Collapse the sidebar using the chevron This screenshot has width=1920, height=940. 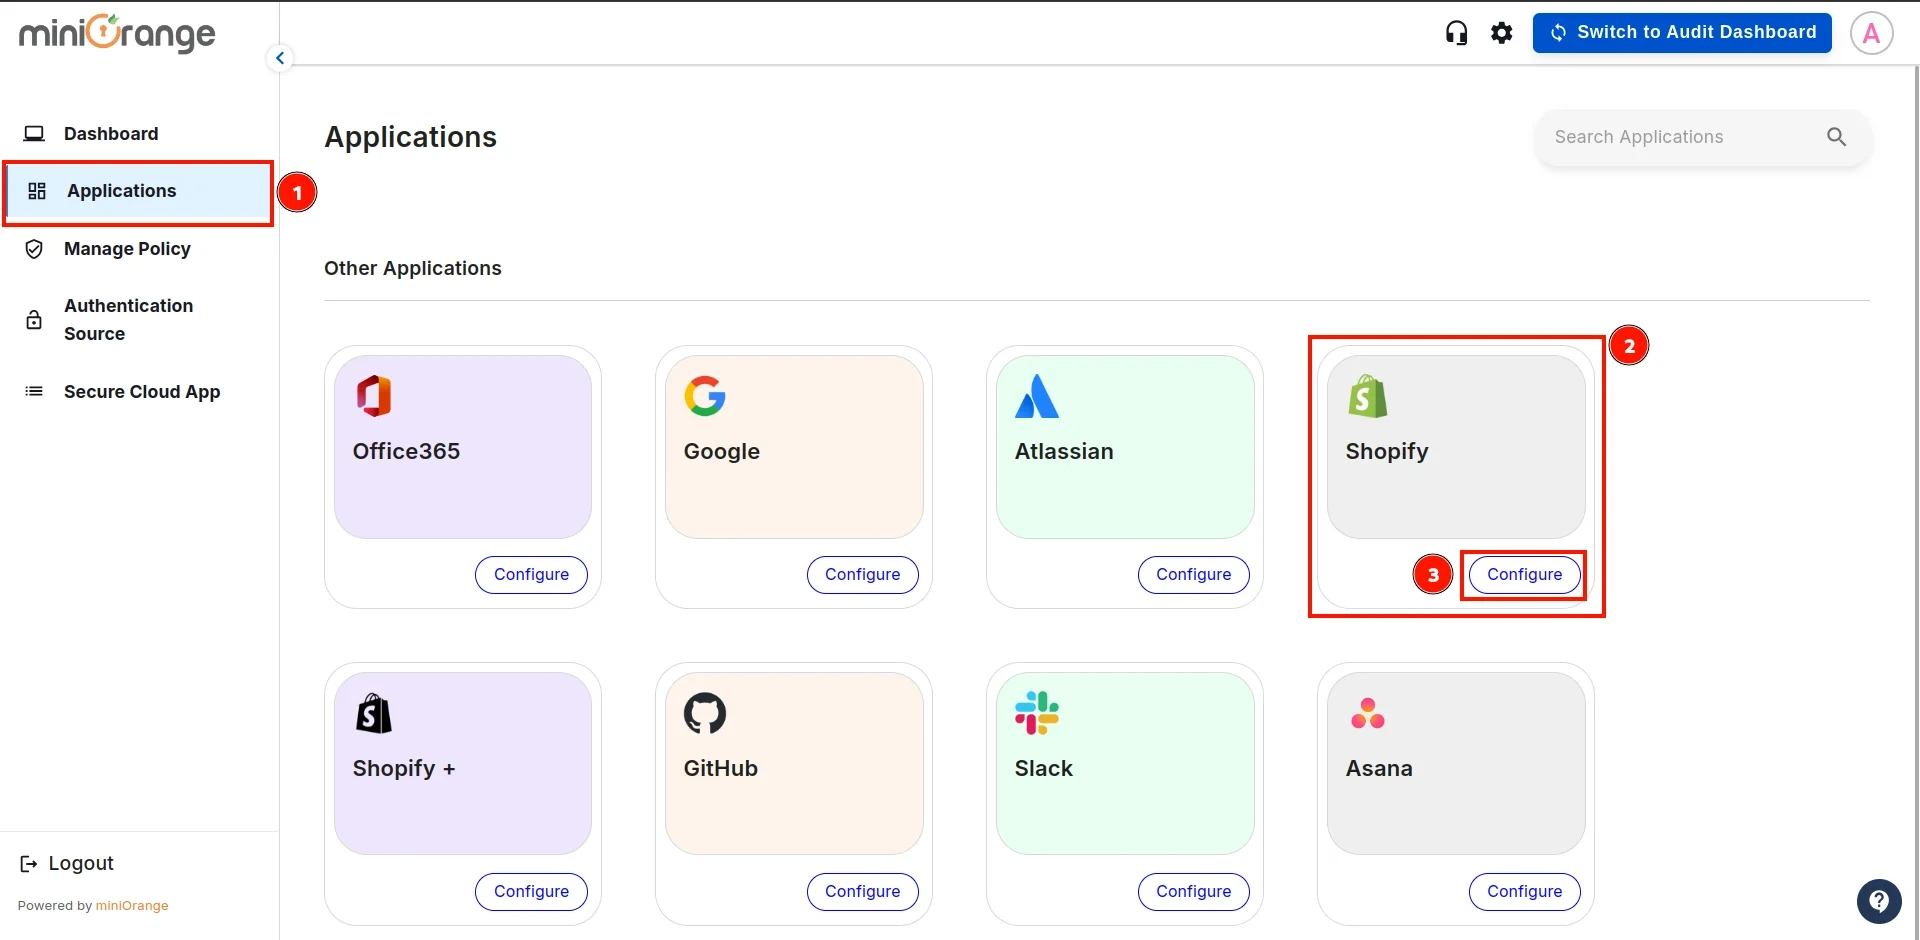[280, 57]
